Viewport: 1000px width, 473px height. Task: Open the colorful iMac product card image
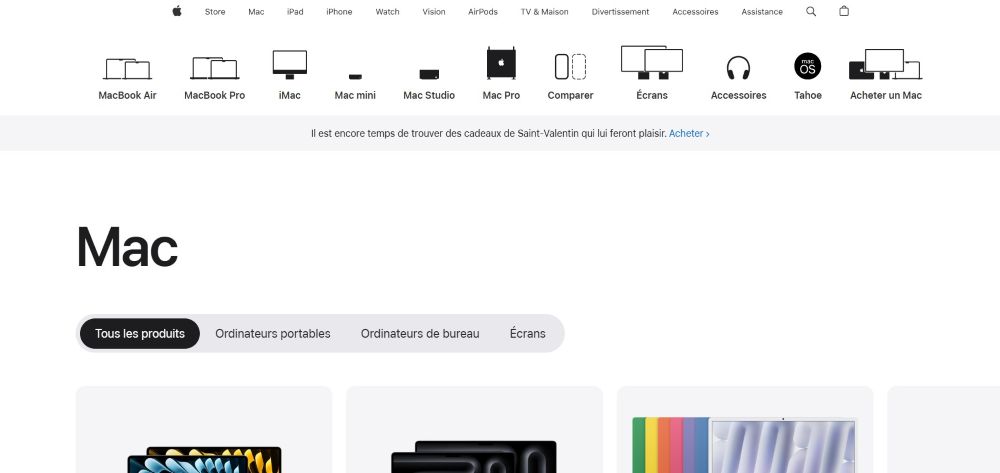745,445
